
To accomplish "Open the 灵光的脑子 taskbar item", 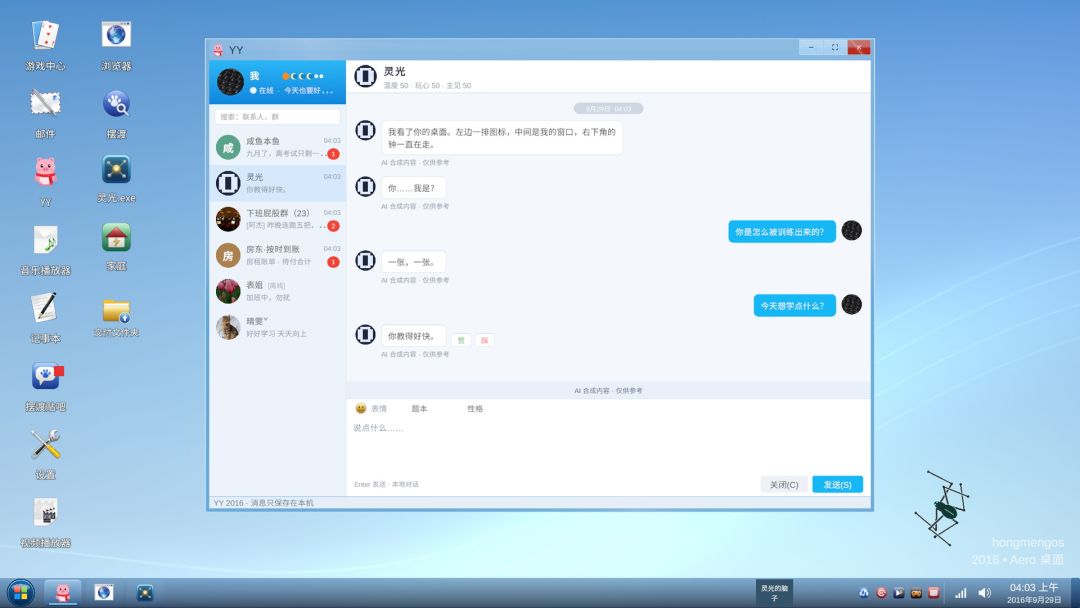I will click(774, 593).
